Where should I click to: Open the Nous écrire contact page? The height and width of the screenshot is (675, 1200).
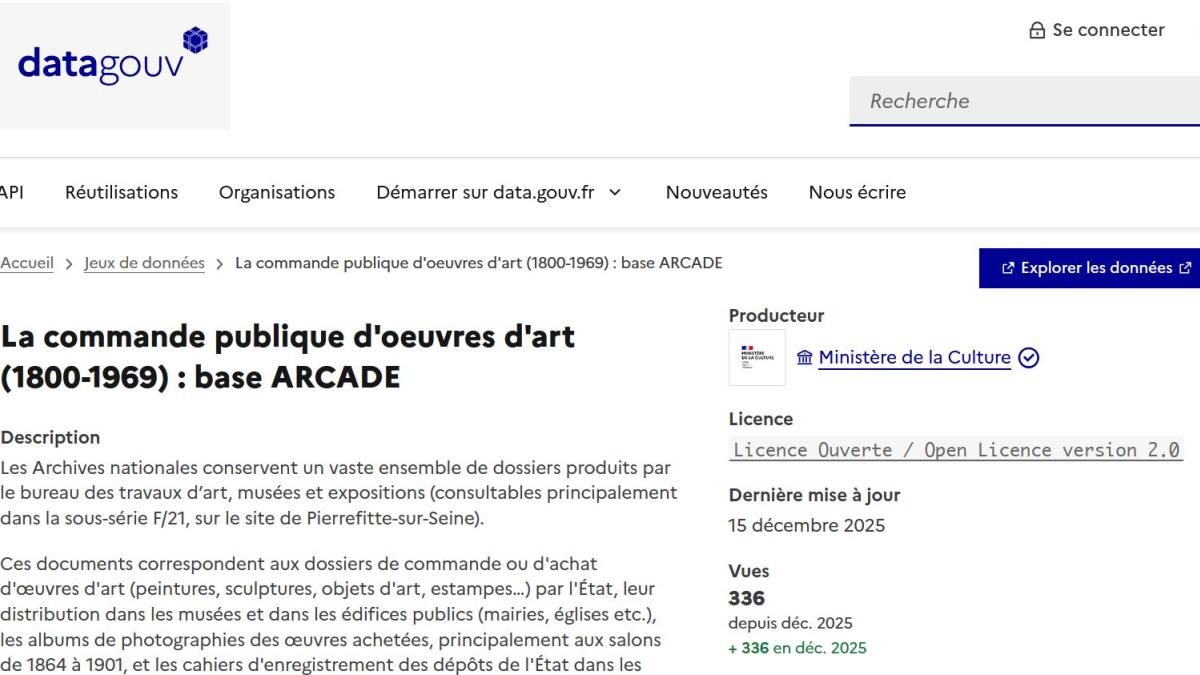(x=857, y=193)
